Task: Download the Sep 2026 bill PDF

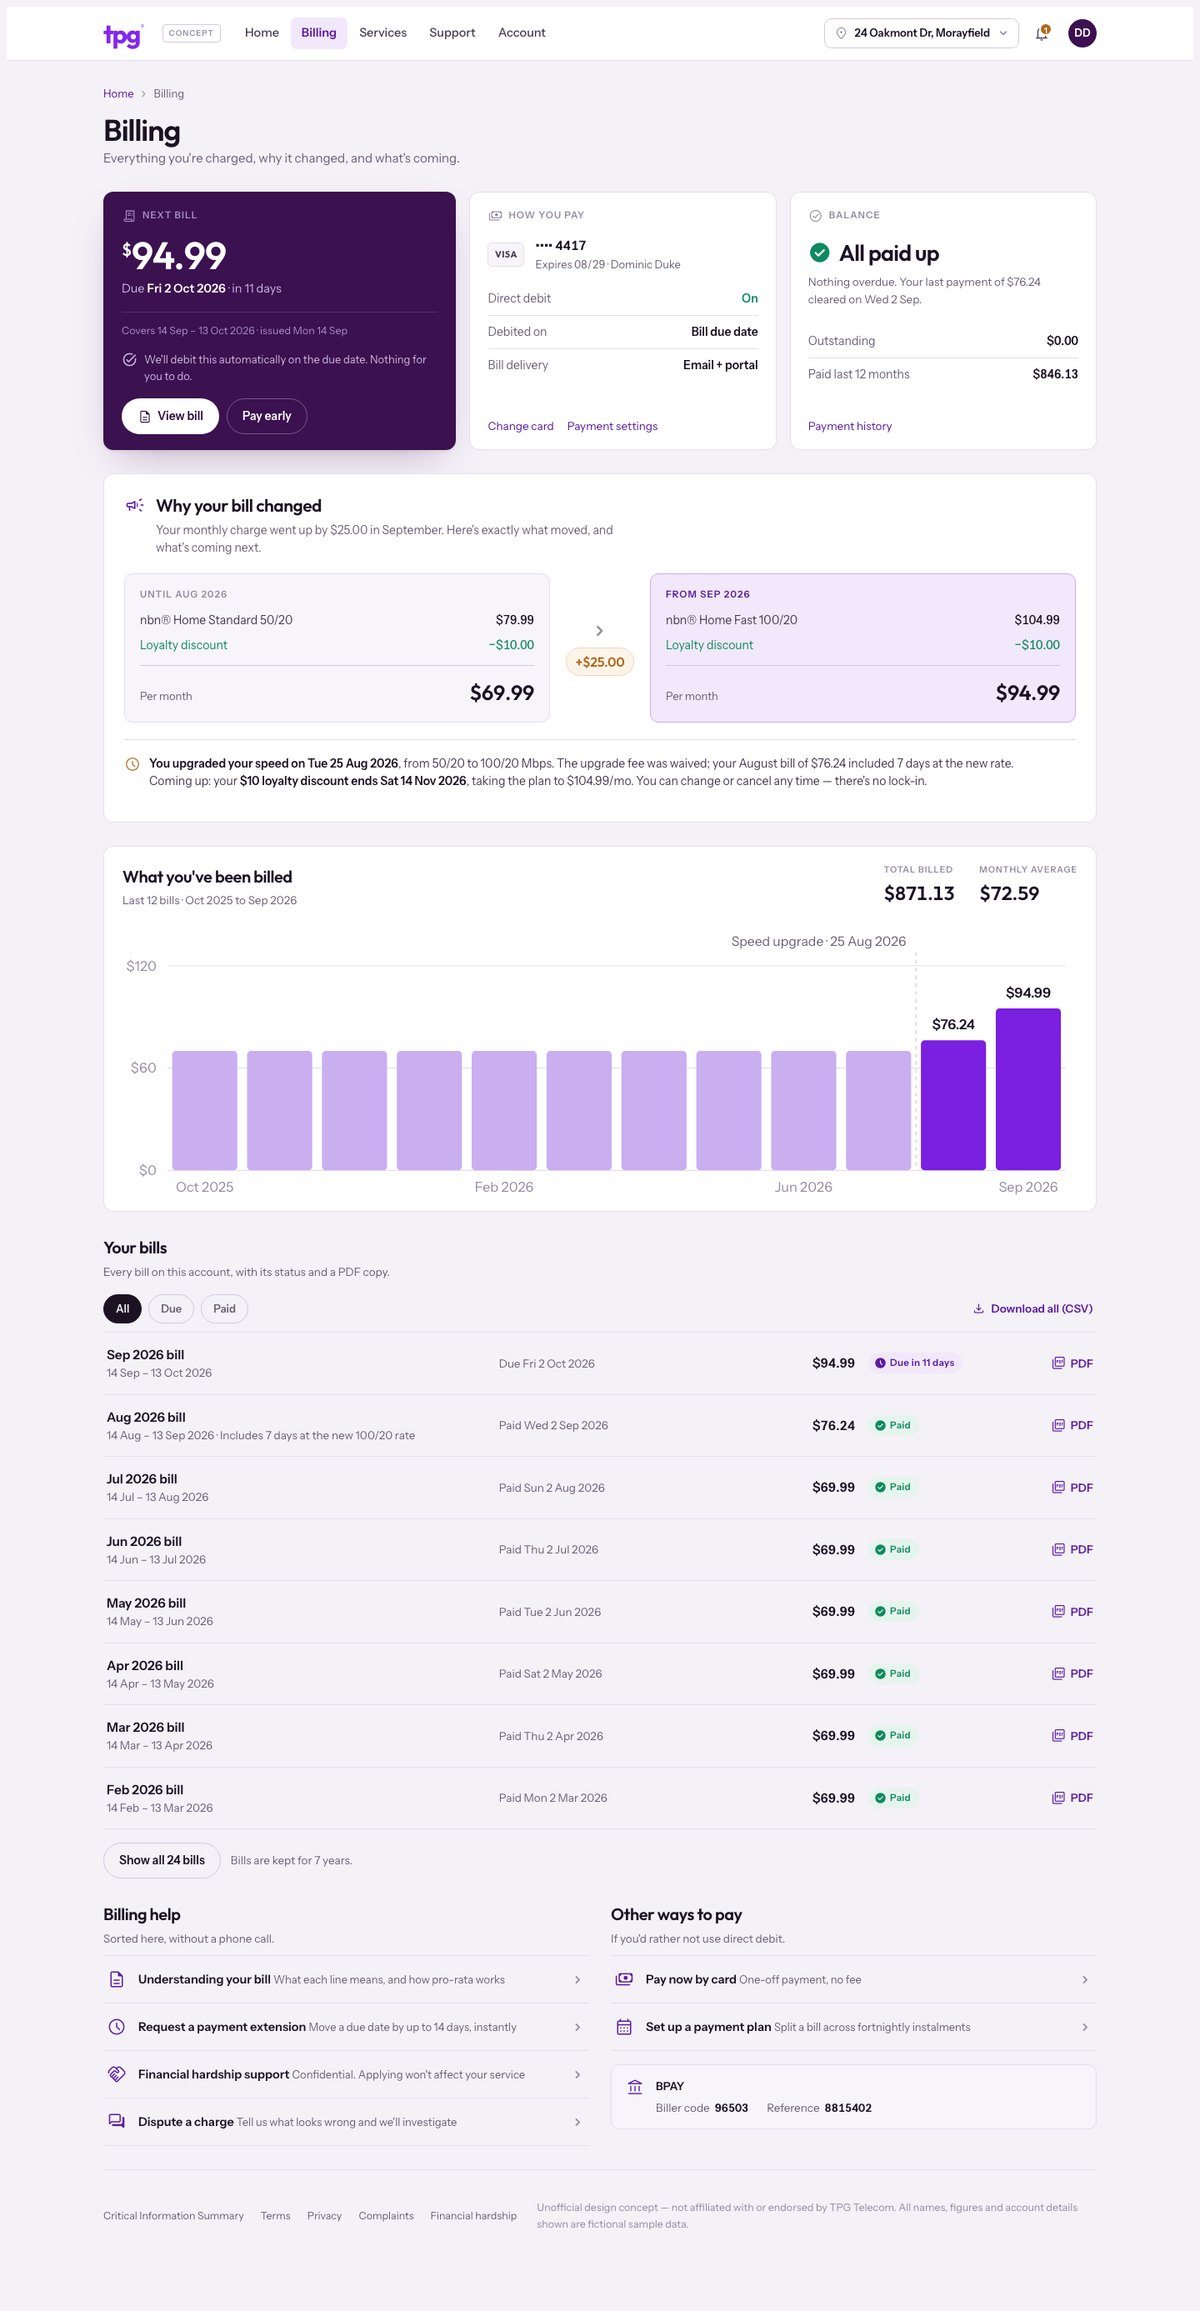Action: 1072,1364
